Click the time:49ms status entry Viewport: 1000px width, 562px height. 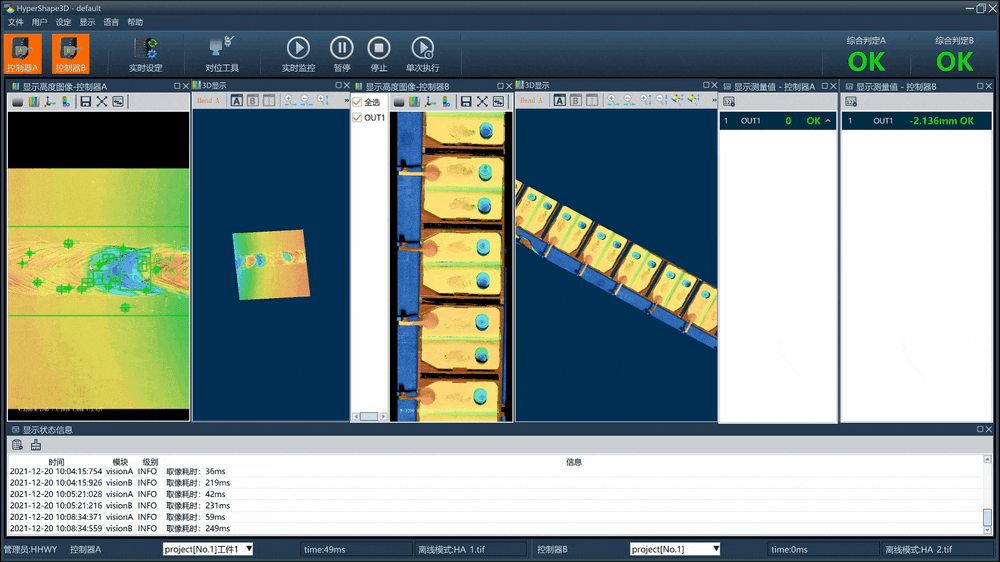[357, 549]
